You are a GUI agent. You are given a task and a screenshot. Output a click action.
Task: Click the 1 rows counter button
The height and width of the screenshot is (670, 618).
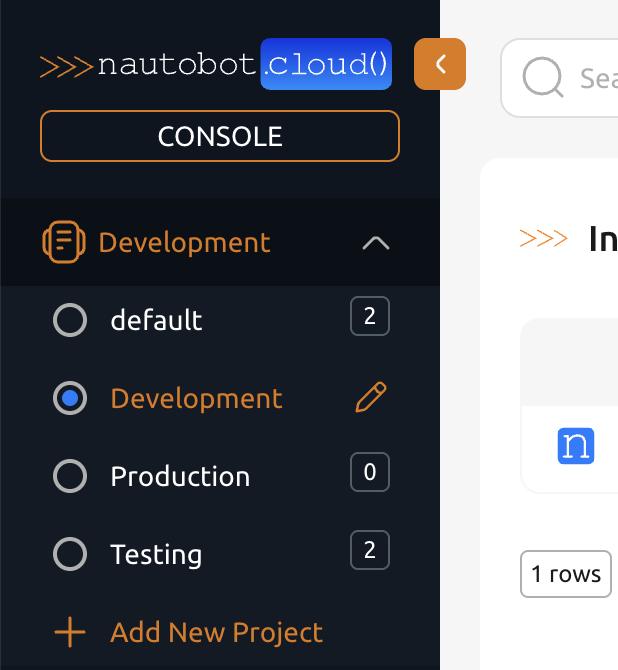pyautogui.click(x=566, y=574)
